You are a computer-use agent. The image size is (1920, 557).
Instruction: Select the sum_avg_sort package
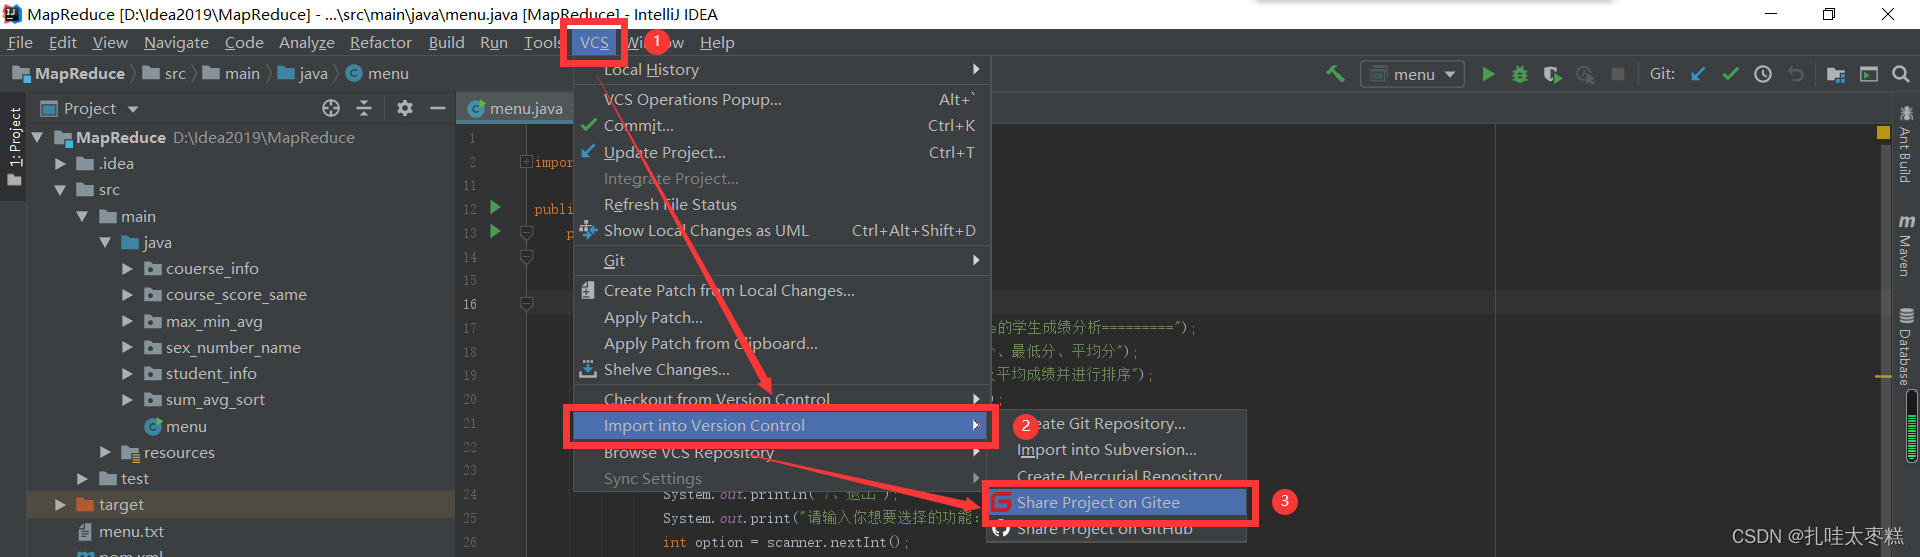point(215,400)
